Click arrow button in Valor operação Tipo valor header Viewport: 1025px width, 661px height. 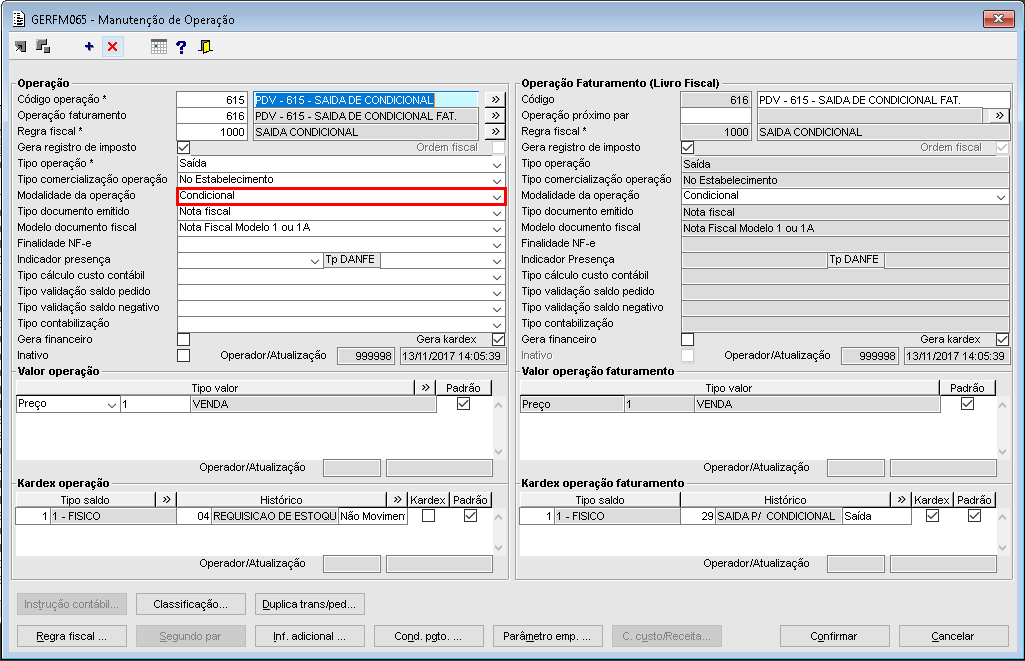[426, 388]
